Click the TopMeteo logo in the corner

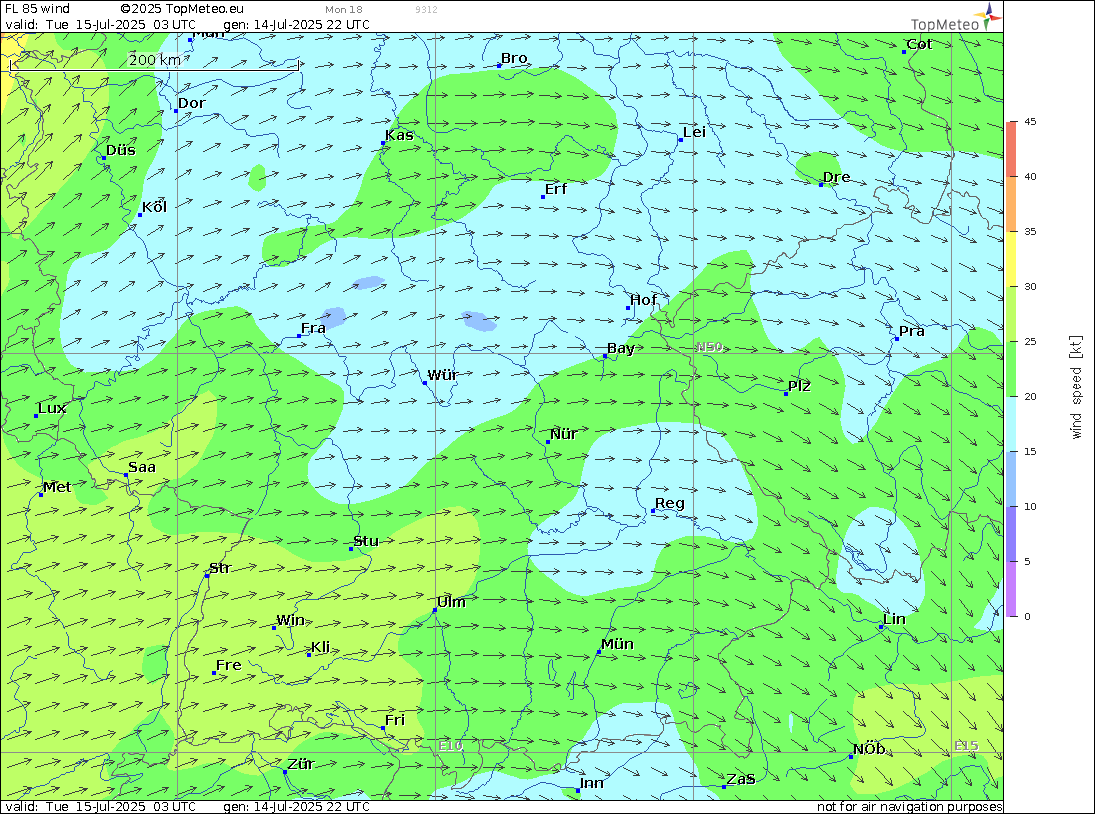tap(955, 18)
